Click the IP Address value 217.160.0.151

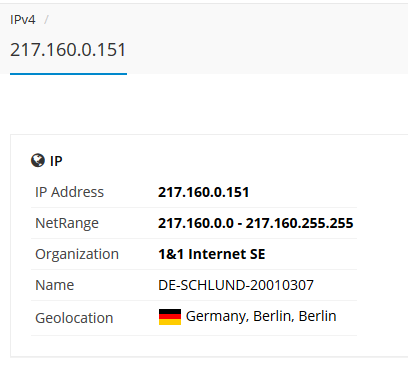[x=203, y=192]
